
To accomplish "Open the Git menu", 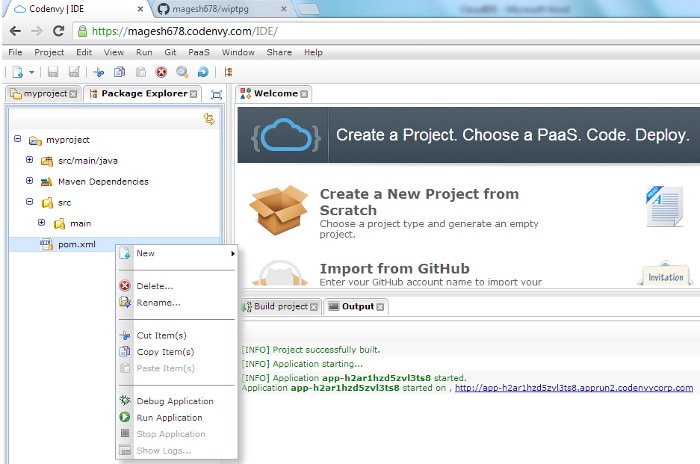I will coord(170,52).
